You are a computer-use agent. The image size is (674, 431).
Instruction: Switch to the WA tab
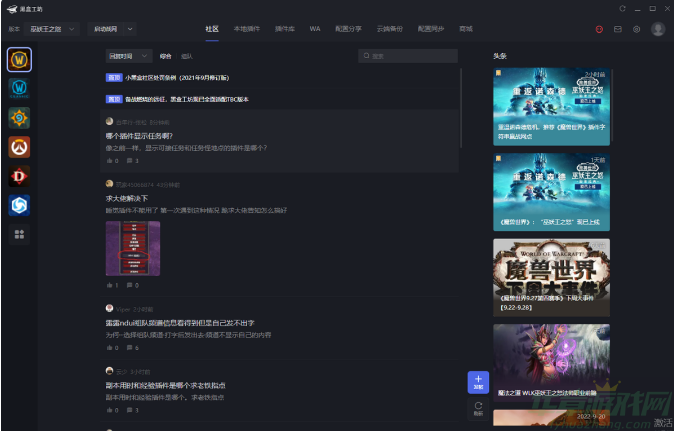315,29
